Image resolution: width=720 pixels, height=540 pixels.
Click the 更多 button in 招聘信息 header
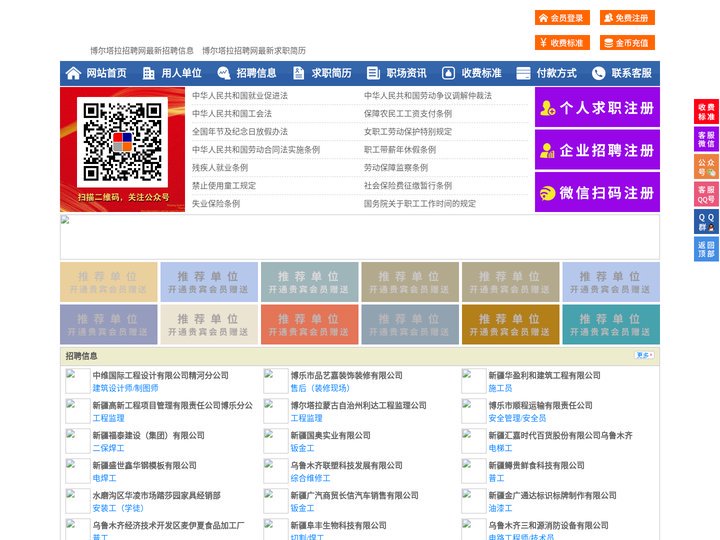coord(644,355)
